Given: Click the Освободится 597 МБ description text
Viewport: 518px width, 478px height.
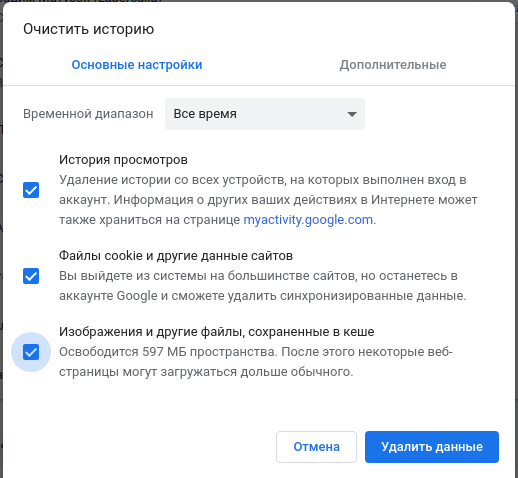Looking at the screenshot, I should tap(256, 362).
